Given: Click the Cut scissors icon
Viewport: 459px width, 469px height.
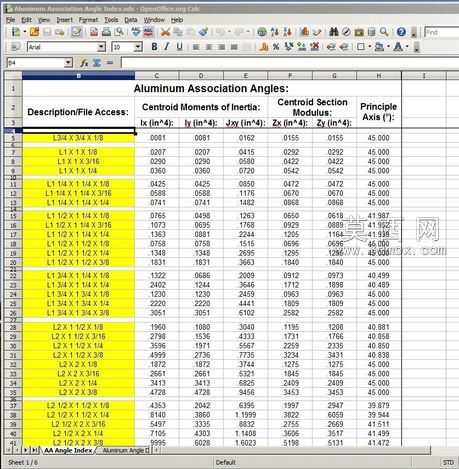Looking at the screenshot, I should pos(165,32).
